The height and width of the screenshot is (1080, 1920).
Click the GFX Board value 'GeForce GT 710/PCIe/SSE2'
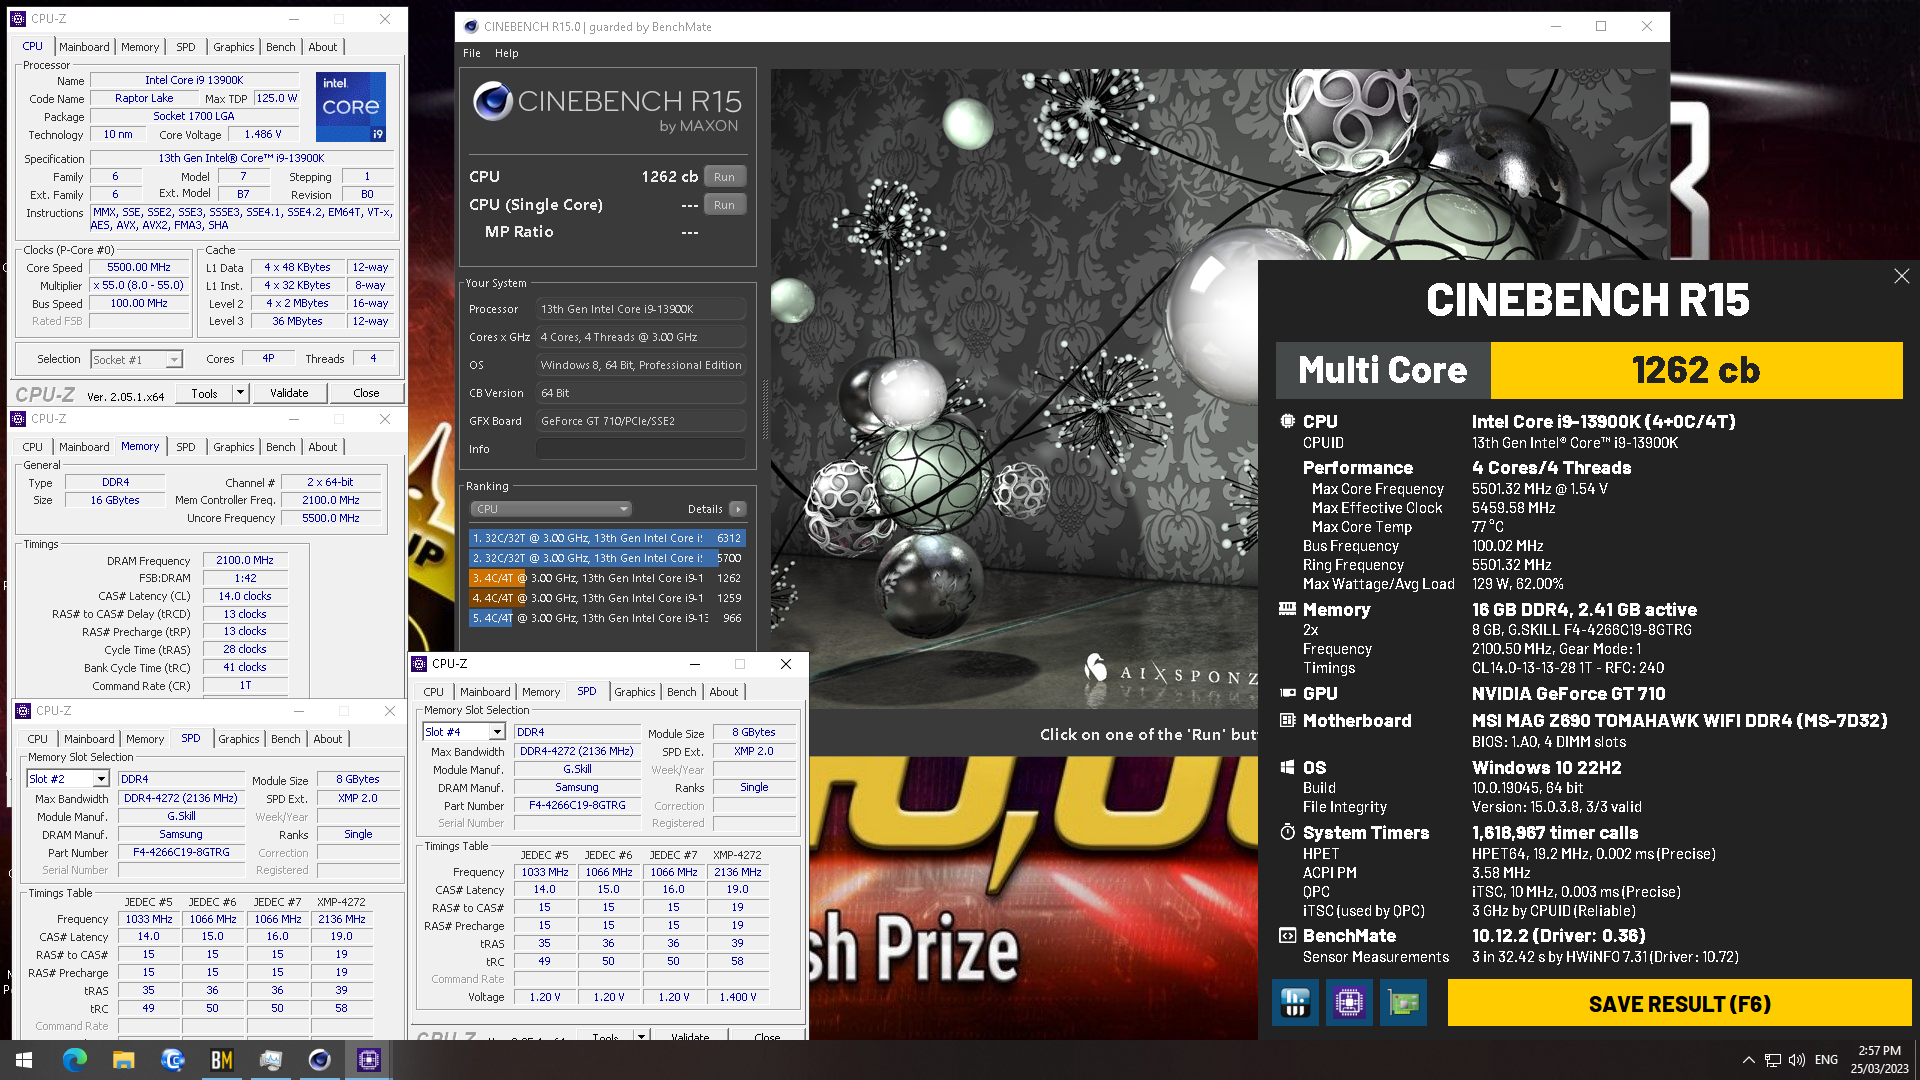coord(641,421)
